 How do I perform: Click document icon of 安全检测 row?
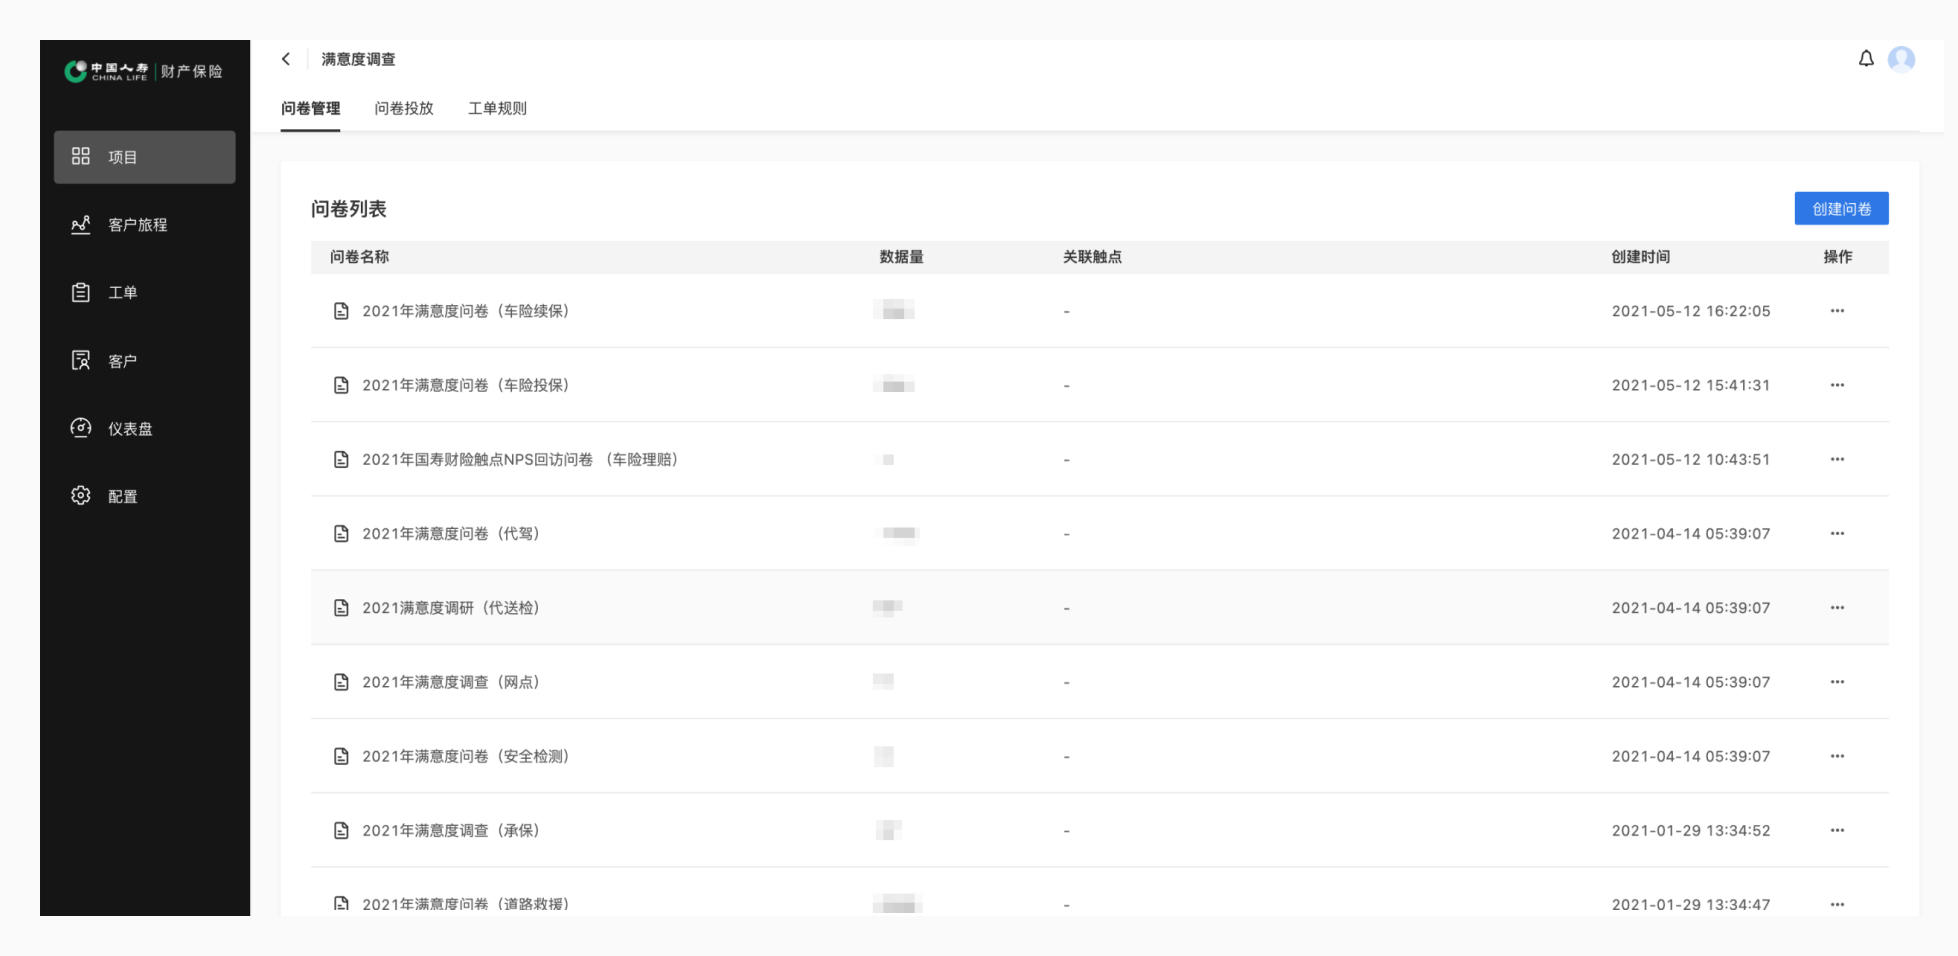click(341, 756)
